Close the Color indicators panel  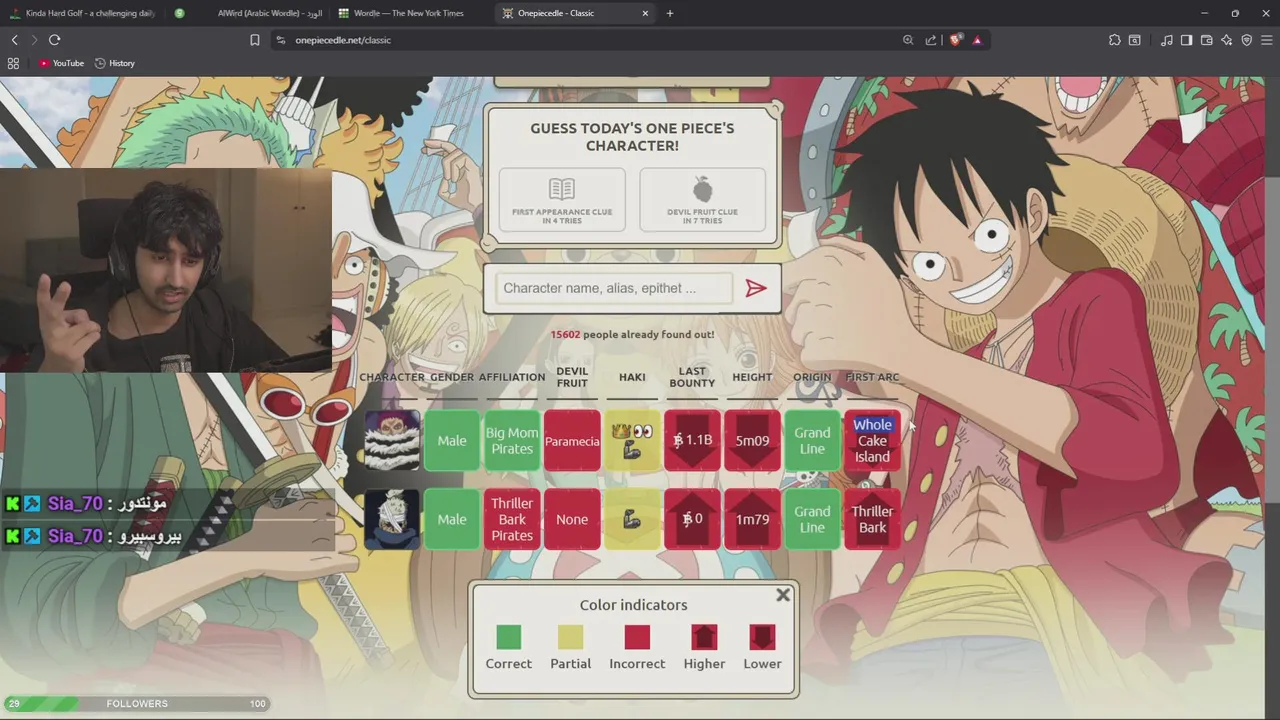(x=783, y=595)
